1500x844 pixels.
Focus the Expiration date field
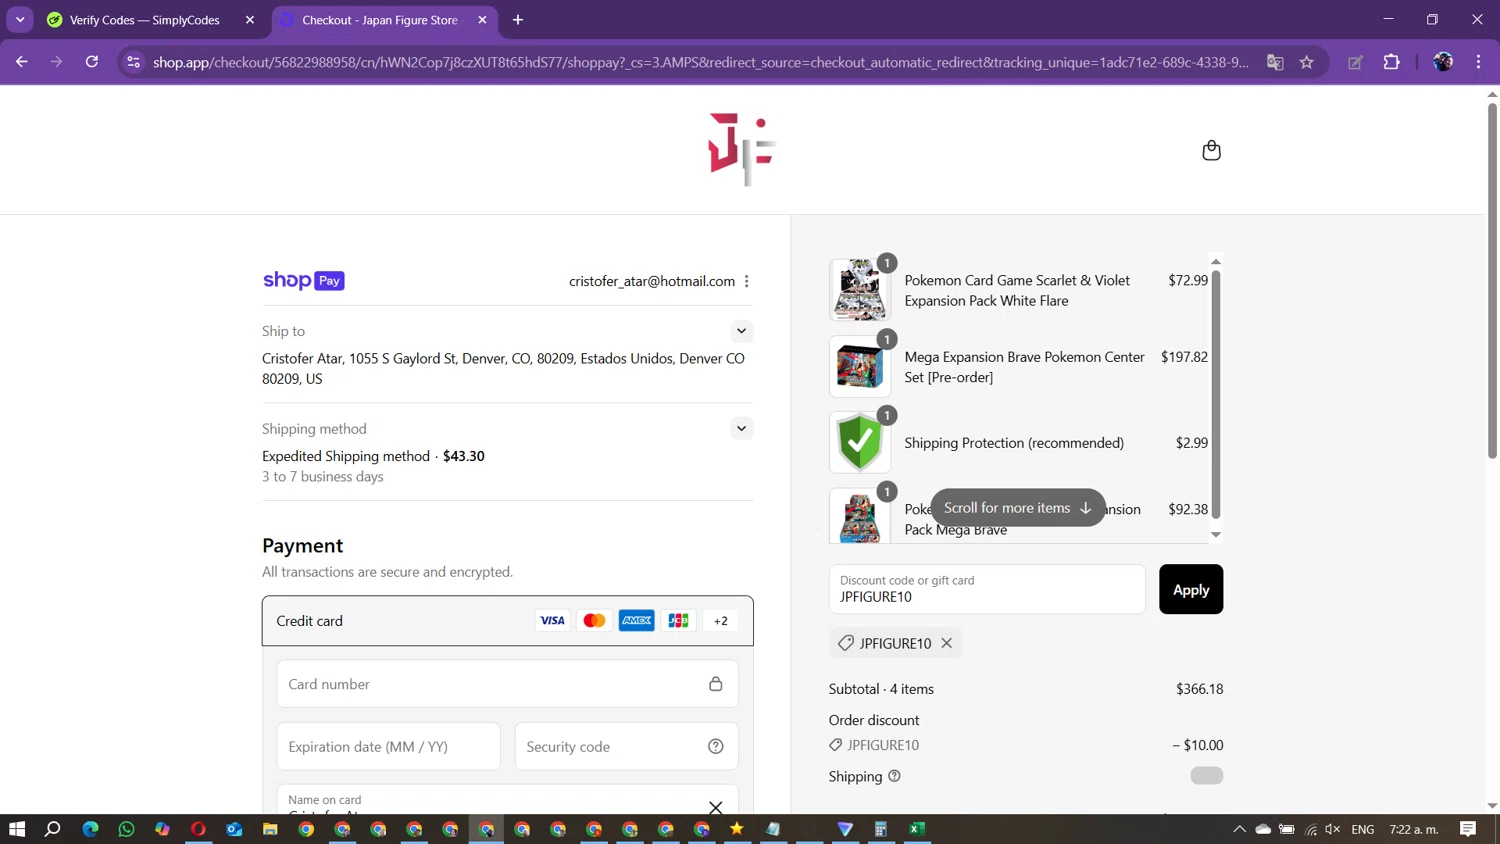pos(388,746)
